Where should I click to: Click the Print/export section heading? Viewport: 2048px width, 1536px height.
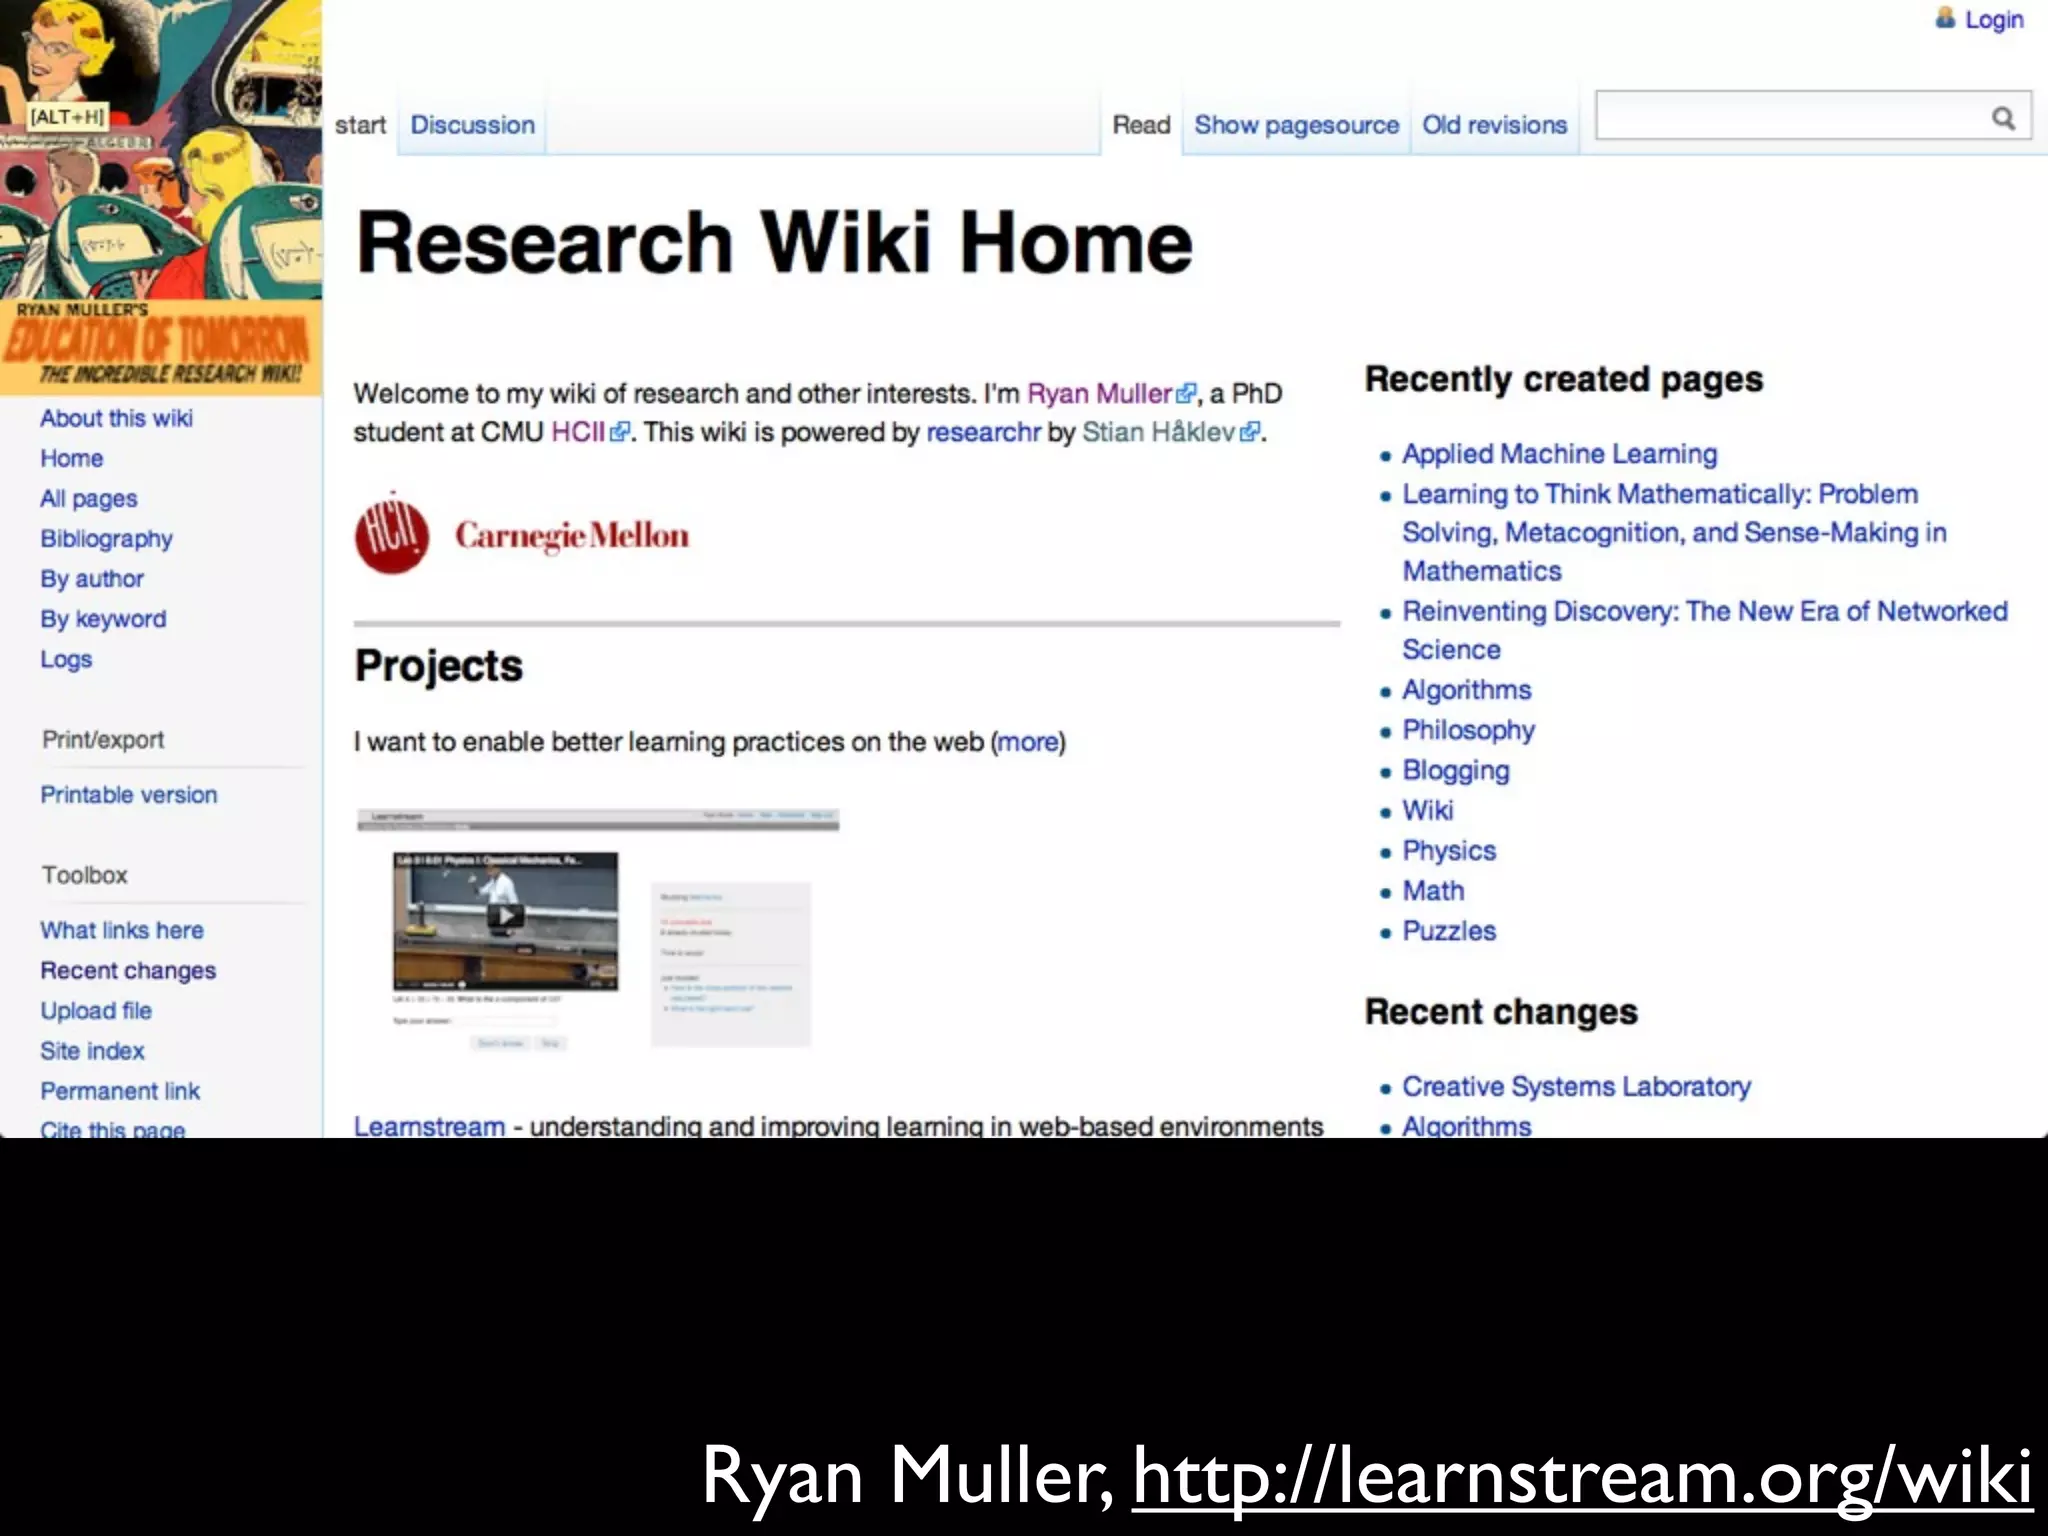(x=103, y=740)
